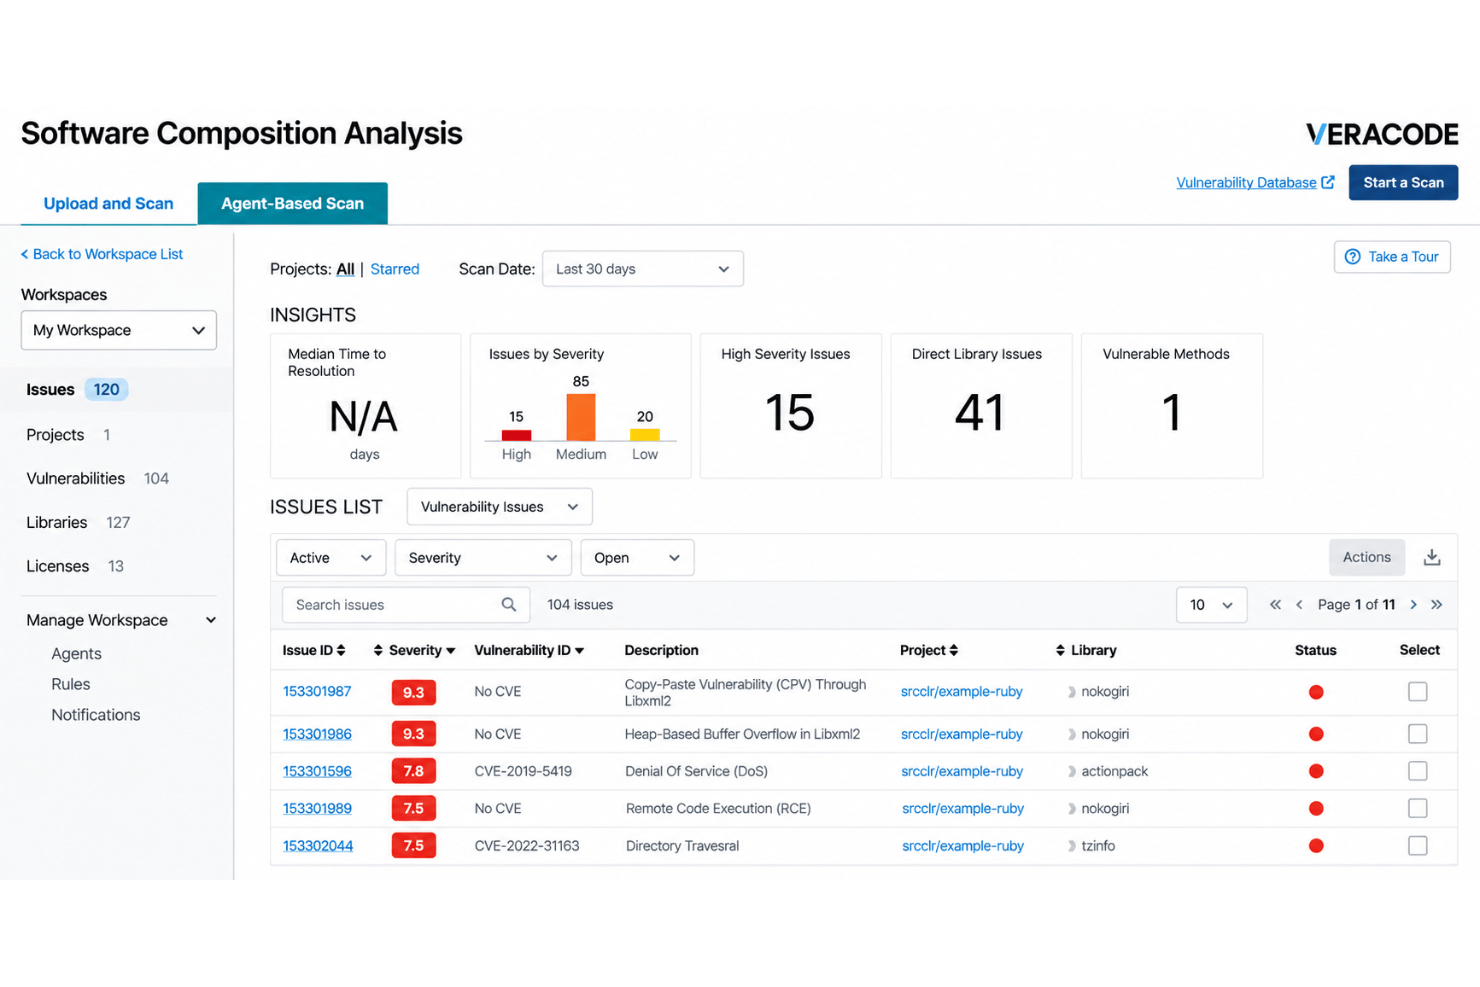Open the Scan Date Last 30 days dropdown
The image size is (1480, 987).
click(642, 269)
